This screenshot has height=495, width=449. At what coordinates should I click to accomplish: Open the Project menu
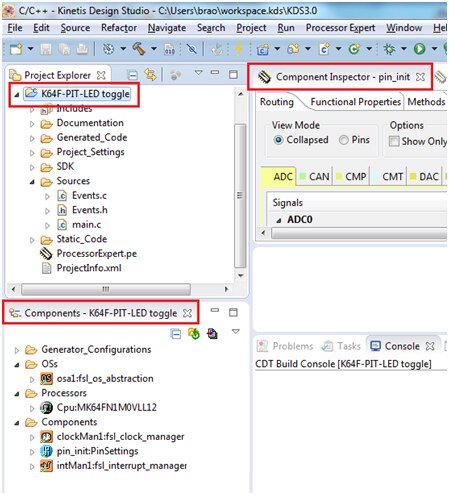251,28
